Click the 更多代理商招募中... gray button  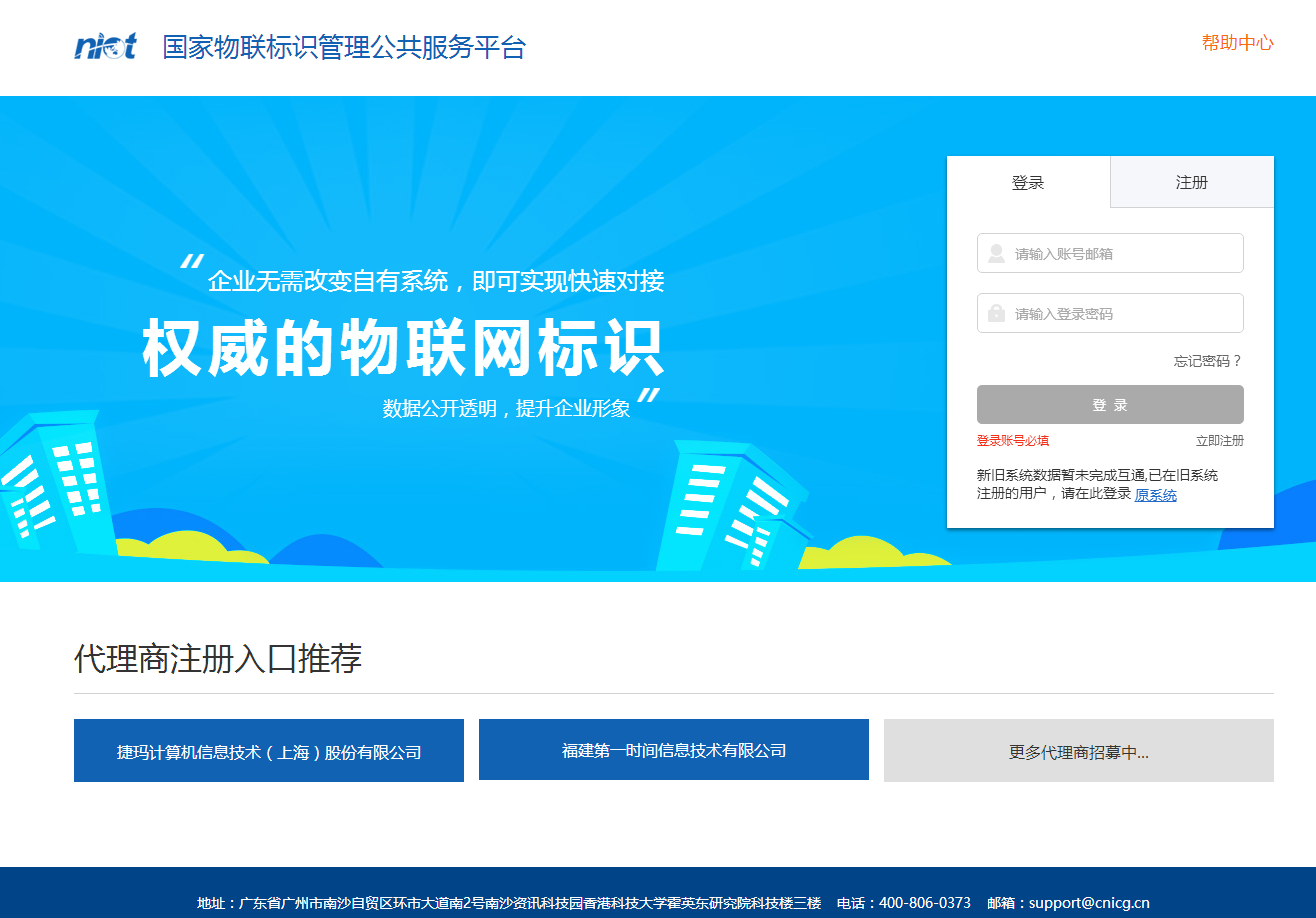[1078, 751]
